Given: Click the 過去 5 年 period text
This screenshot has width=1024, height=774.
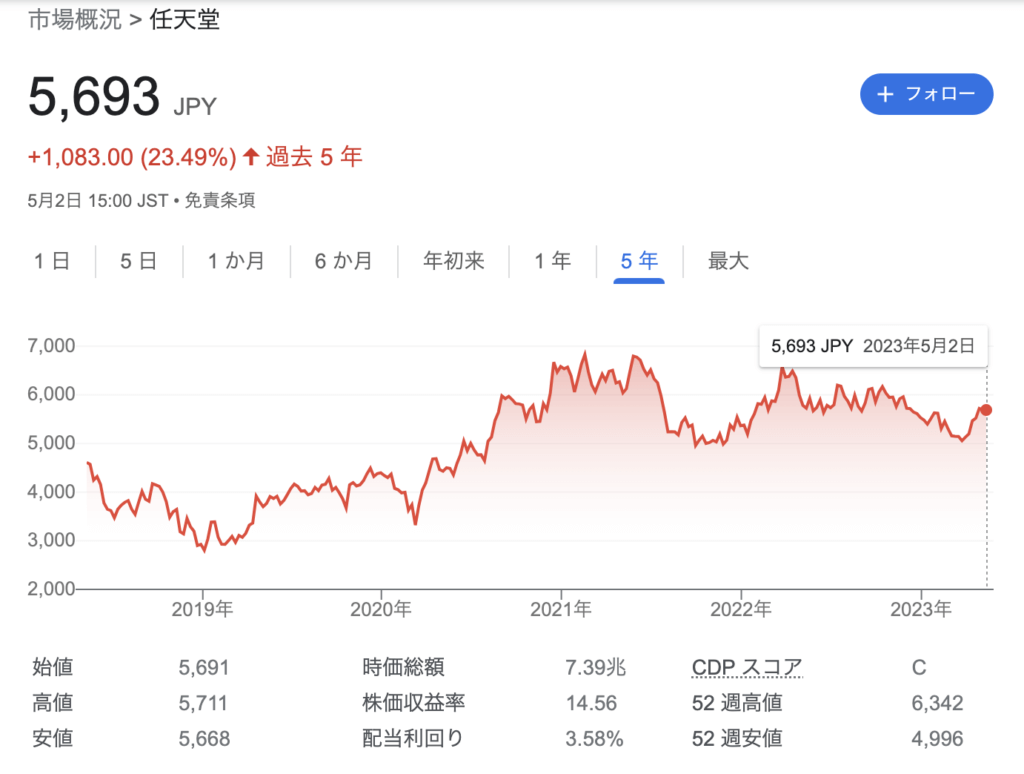Looking at the screenshot, I should 314,157.
